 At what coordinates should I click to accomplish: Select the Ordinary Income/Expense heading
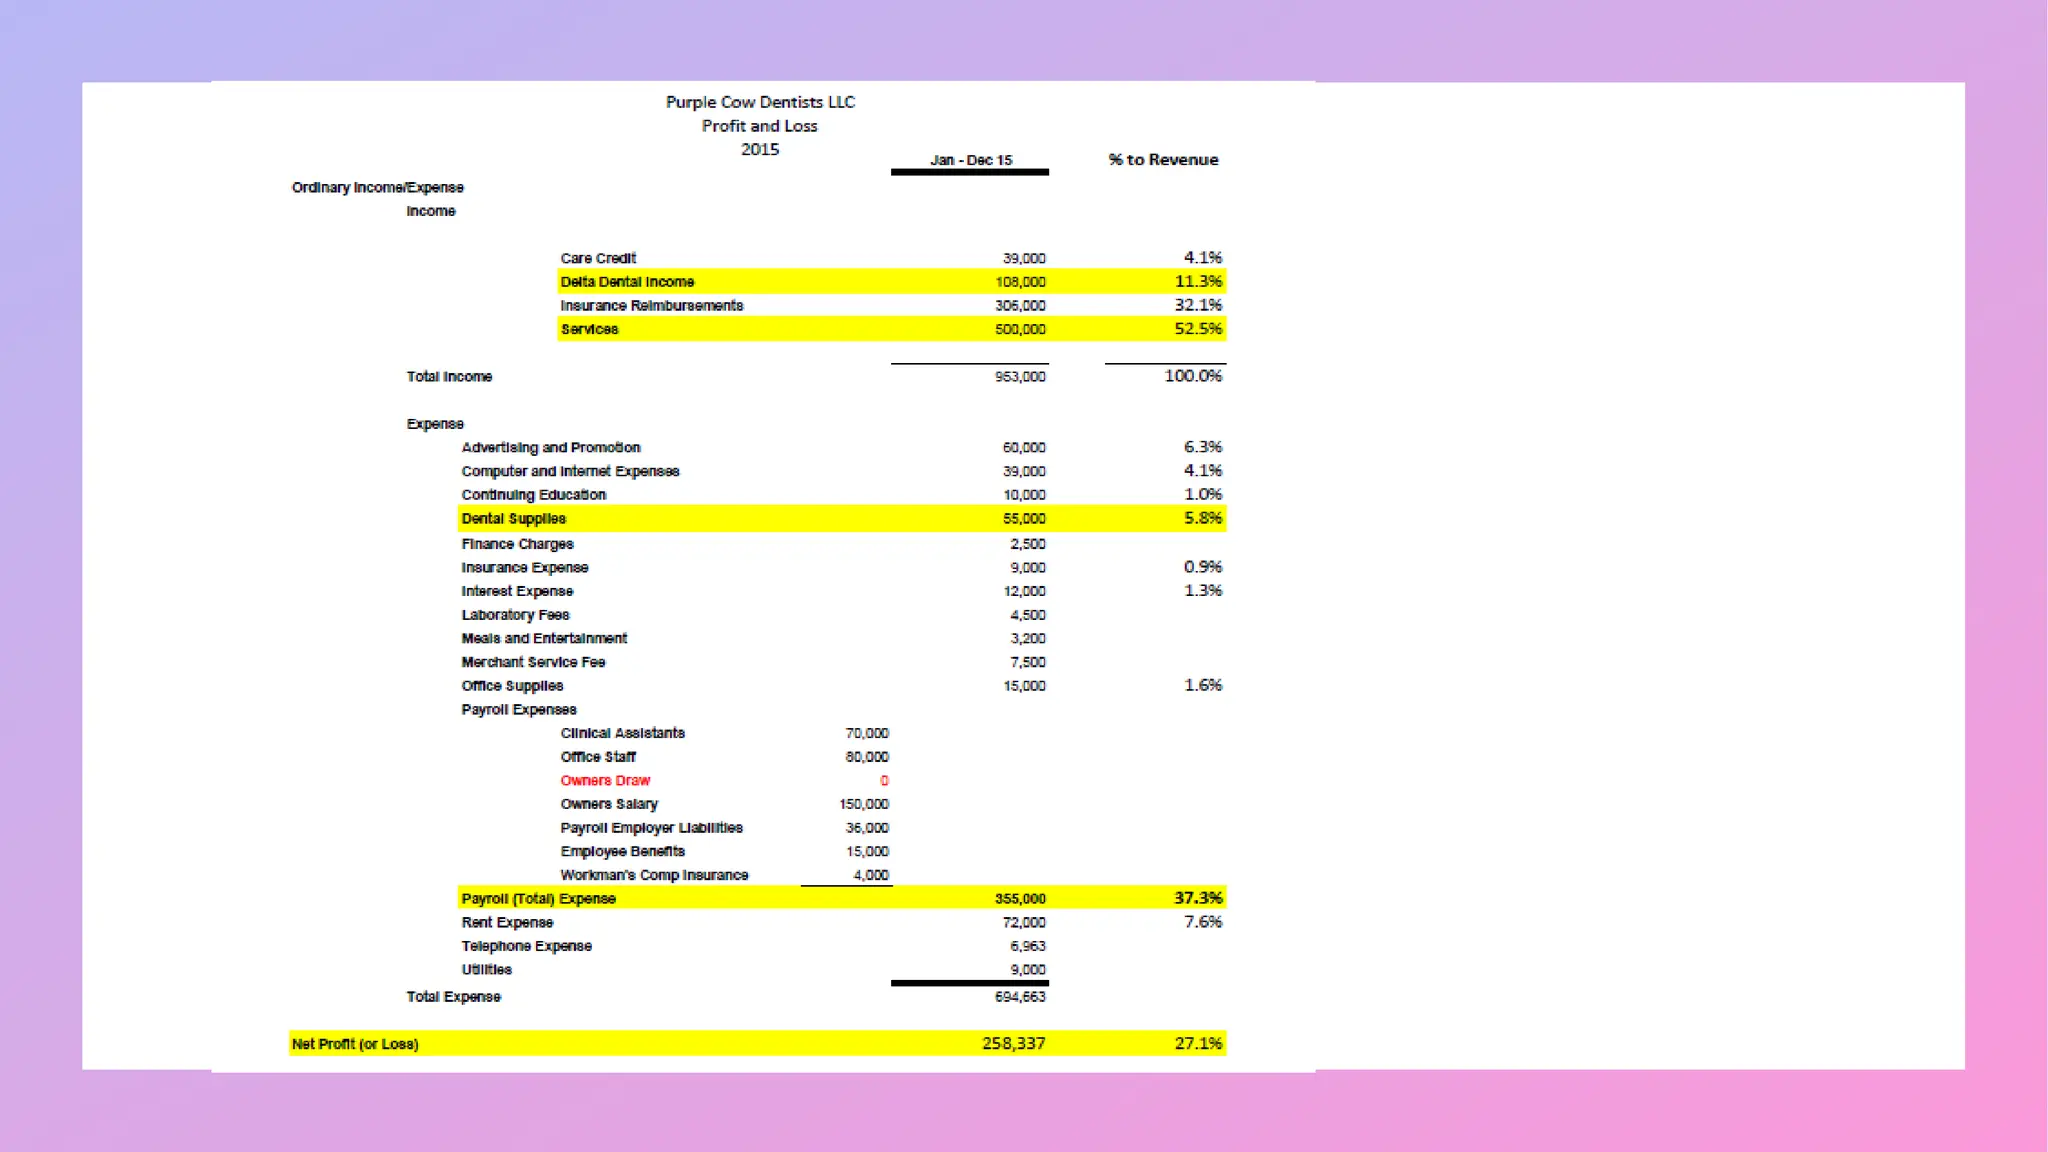[x=377, y=188]
